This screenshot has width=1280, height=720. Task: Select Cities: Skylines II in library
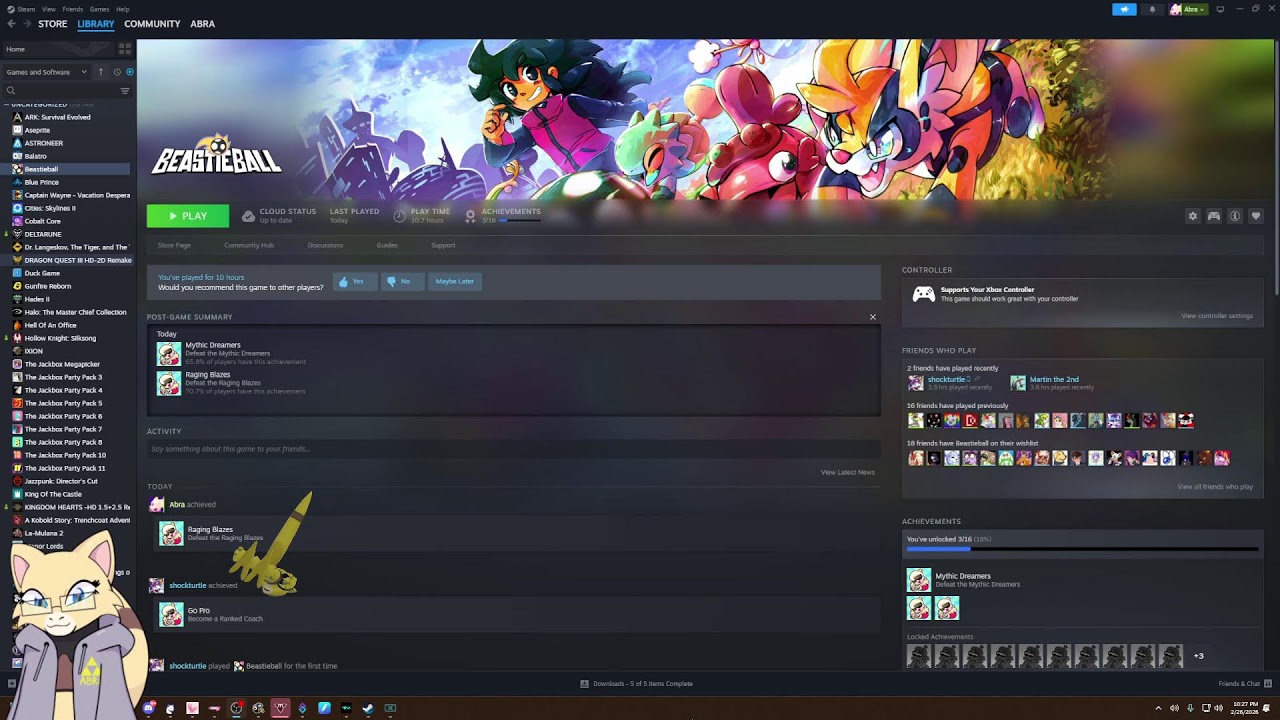pos(50,208)
